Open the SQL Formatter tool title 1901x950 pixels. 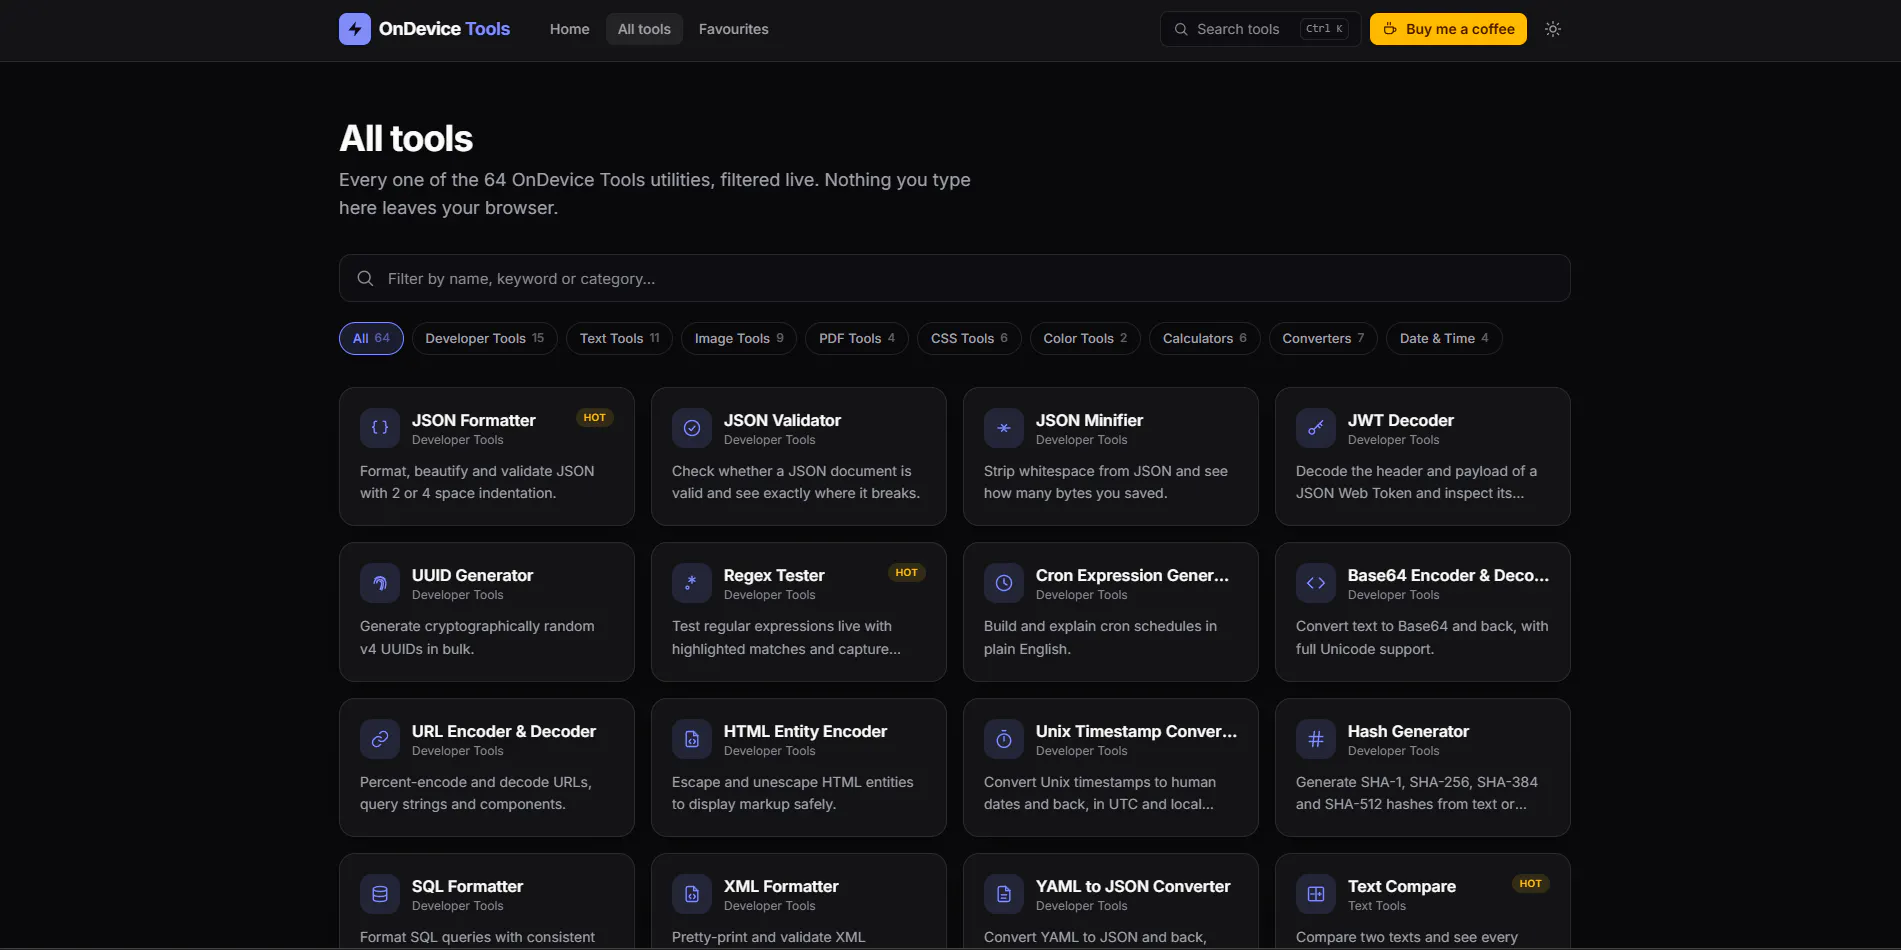coord(467,886)
